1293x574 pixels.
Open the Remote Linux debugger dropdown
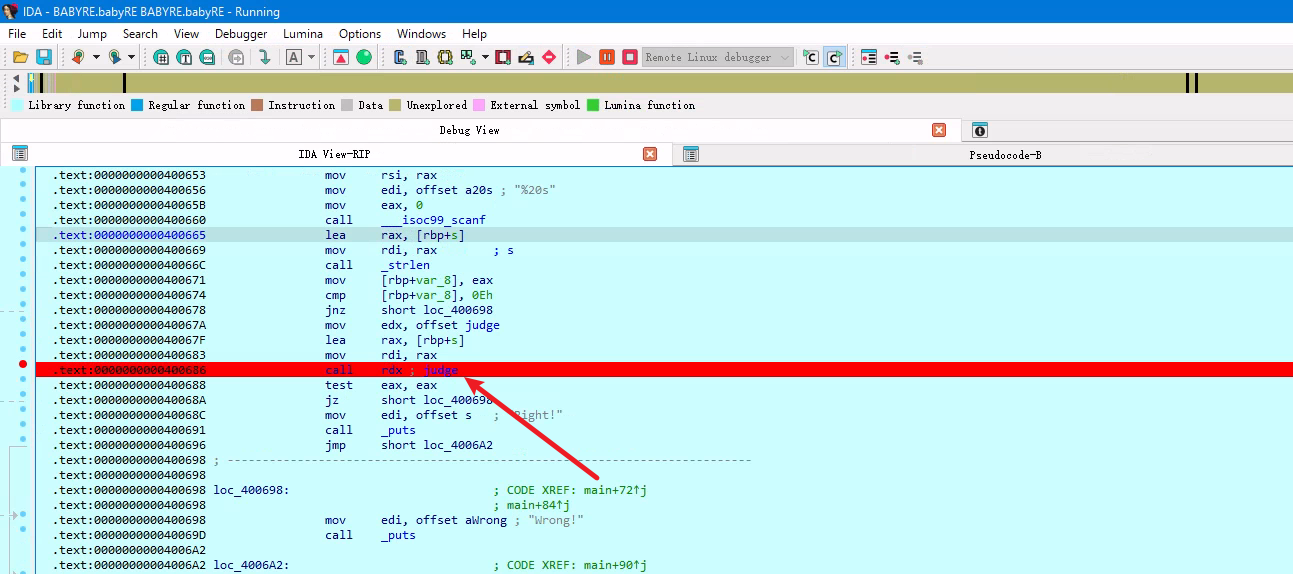(x=784, y=57)
